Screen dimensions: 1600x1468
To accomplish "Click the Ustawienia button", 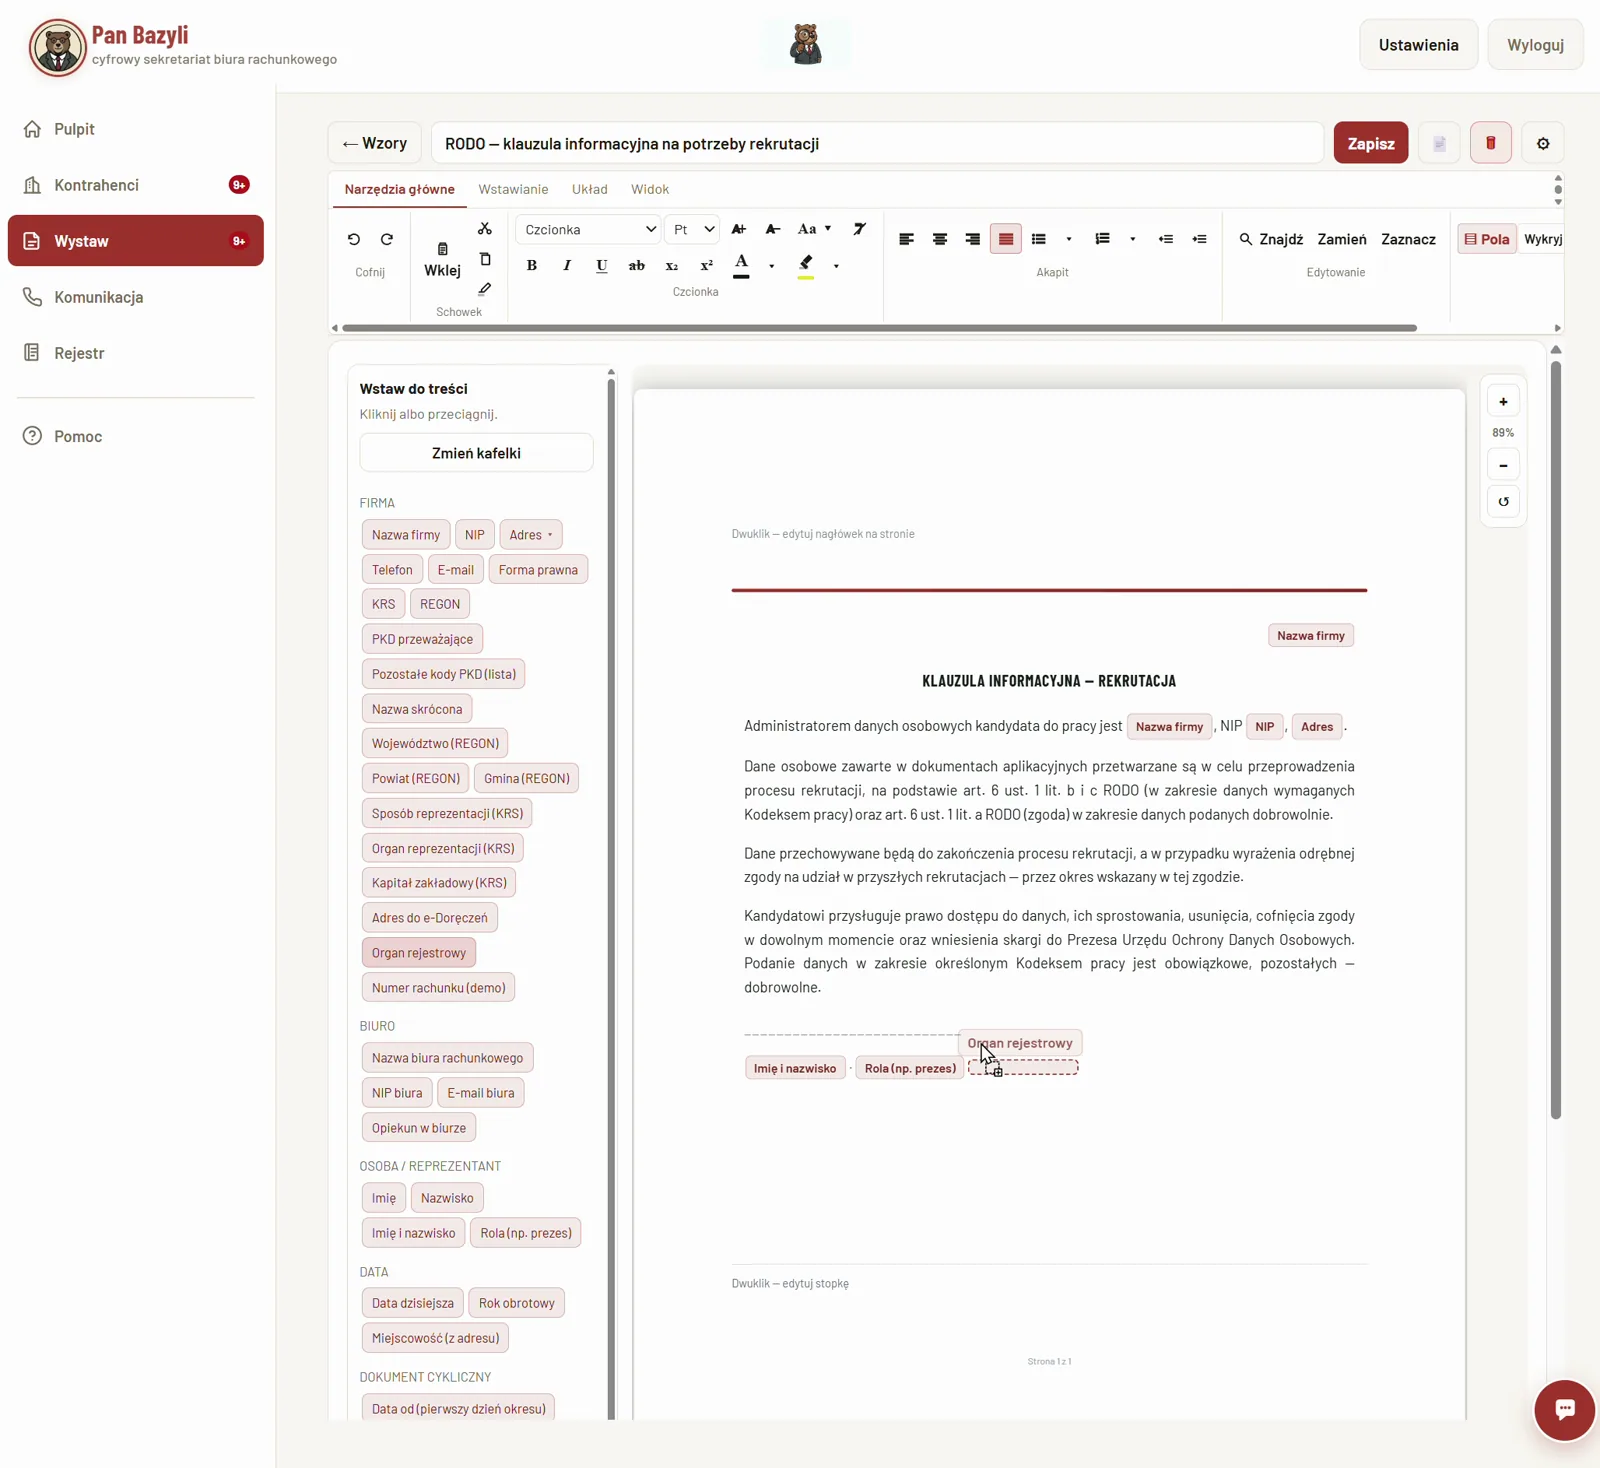I will coord(1418,44).
